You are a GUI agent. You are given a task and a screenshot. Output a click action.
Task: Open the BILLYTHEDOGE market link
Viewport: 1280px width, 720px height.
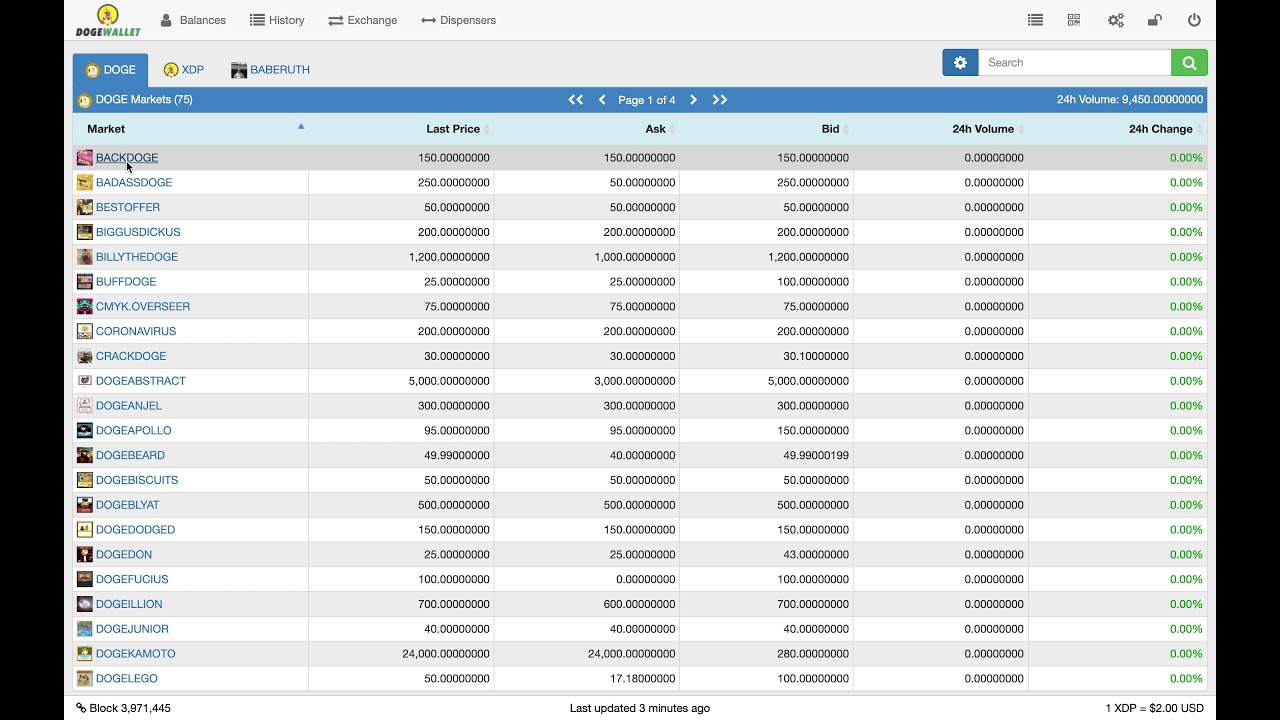tap(137, 257)
